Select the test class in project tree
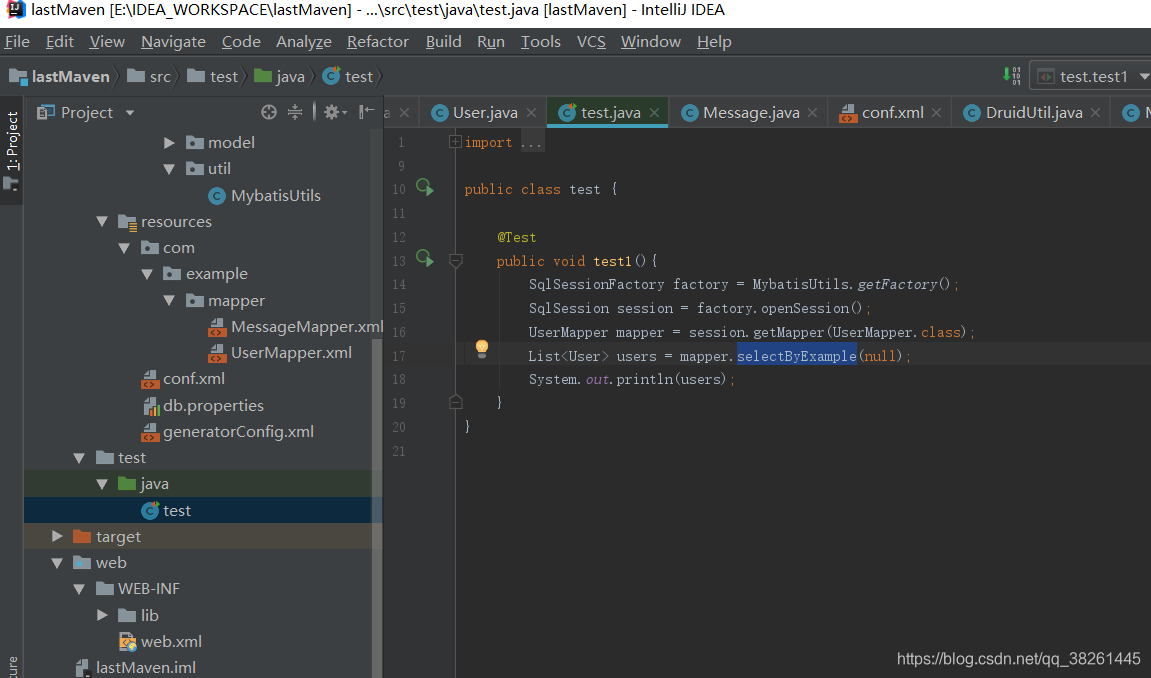Viewport: 1151px width, 678px height. 166,511
